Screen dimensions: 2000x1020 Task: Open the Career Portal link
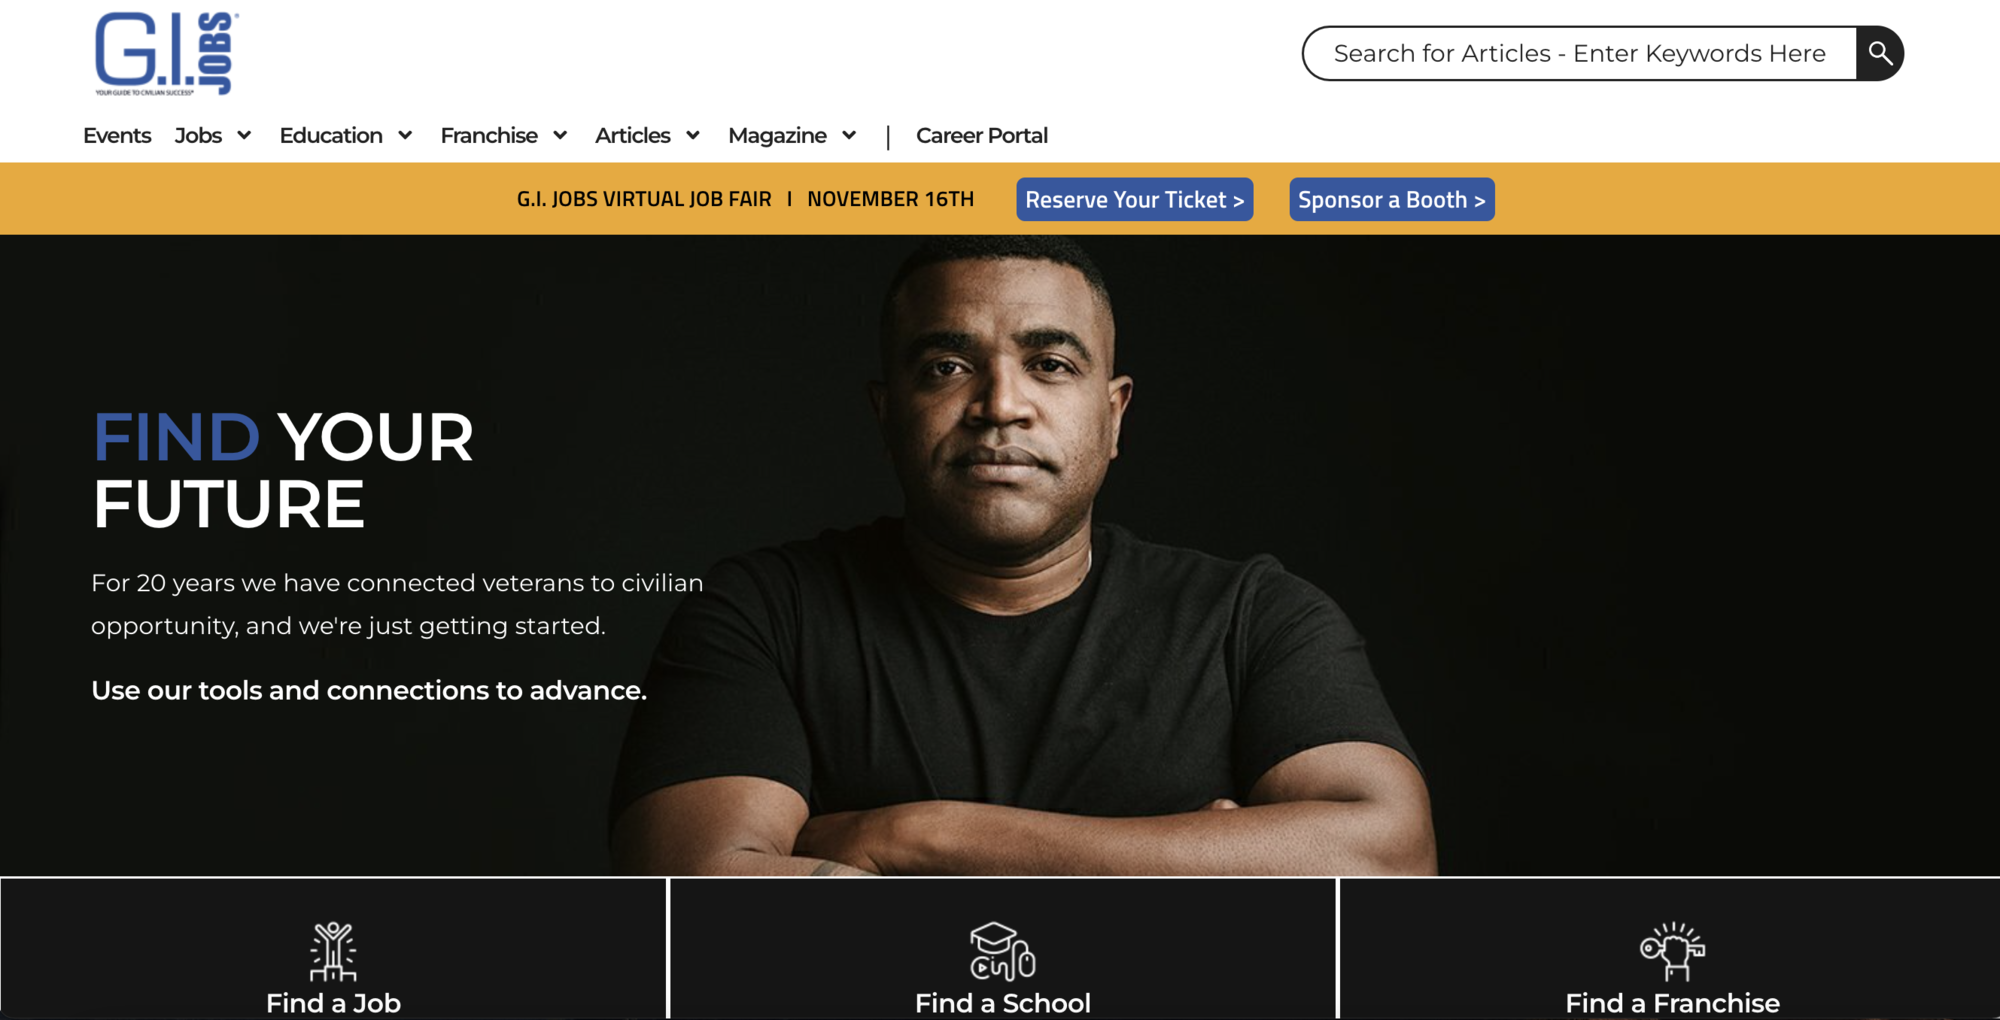click(x=982, y=135)
